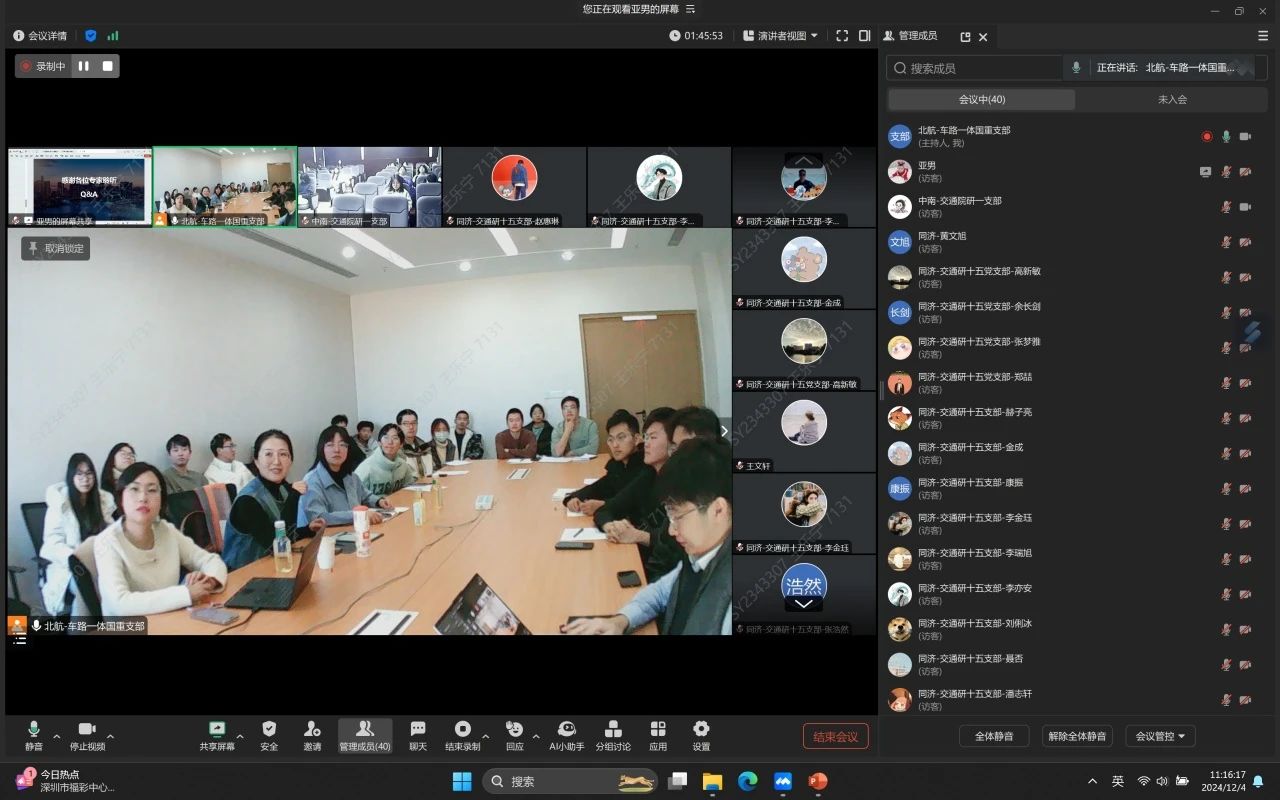Pause the recording in 录制中 bar

tap(84, 66)
